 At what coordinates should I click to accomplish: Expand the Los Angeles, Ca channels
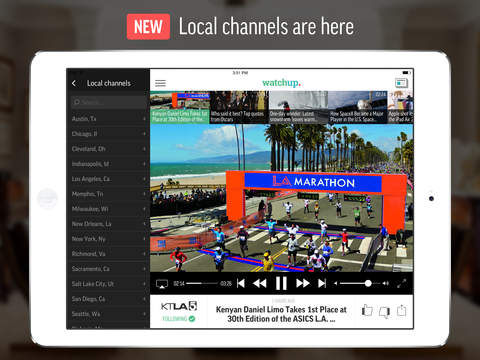point(108,179)
